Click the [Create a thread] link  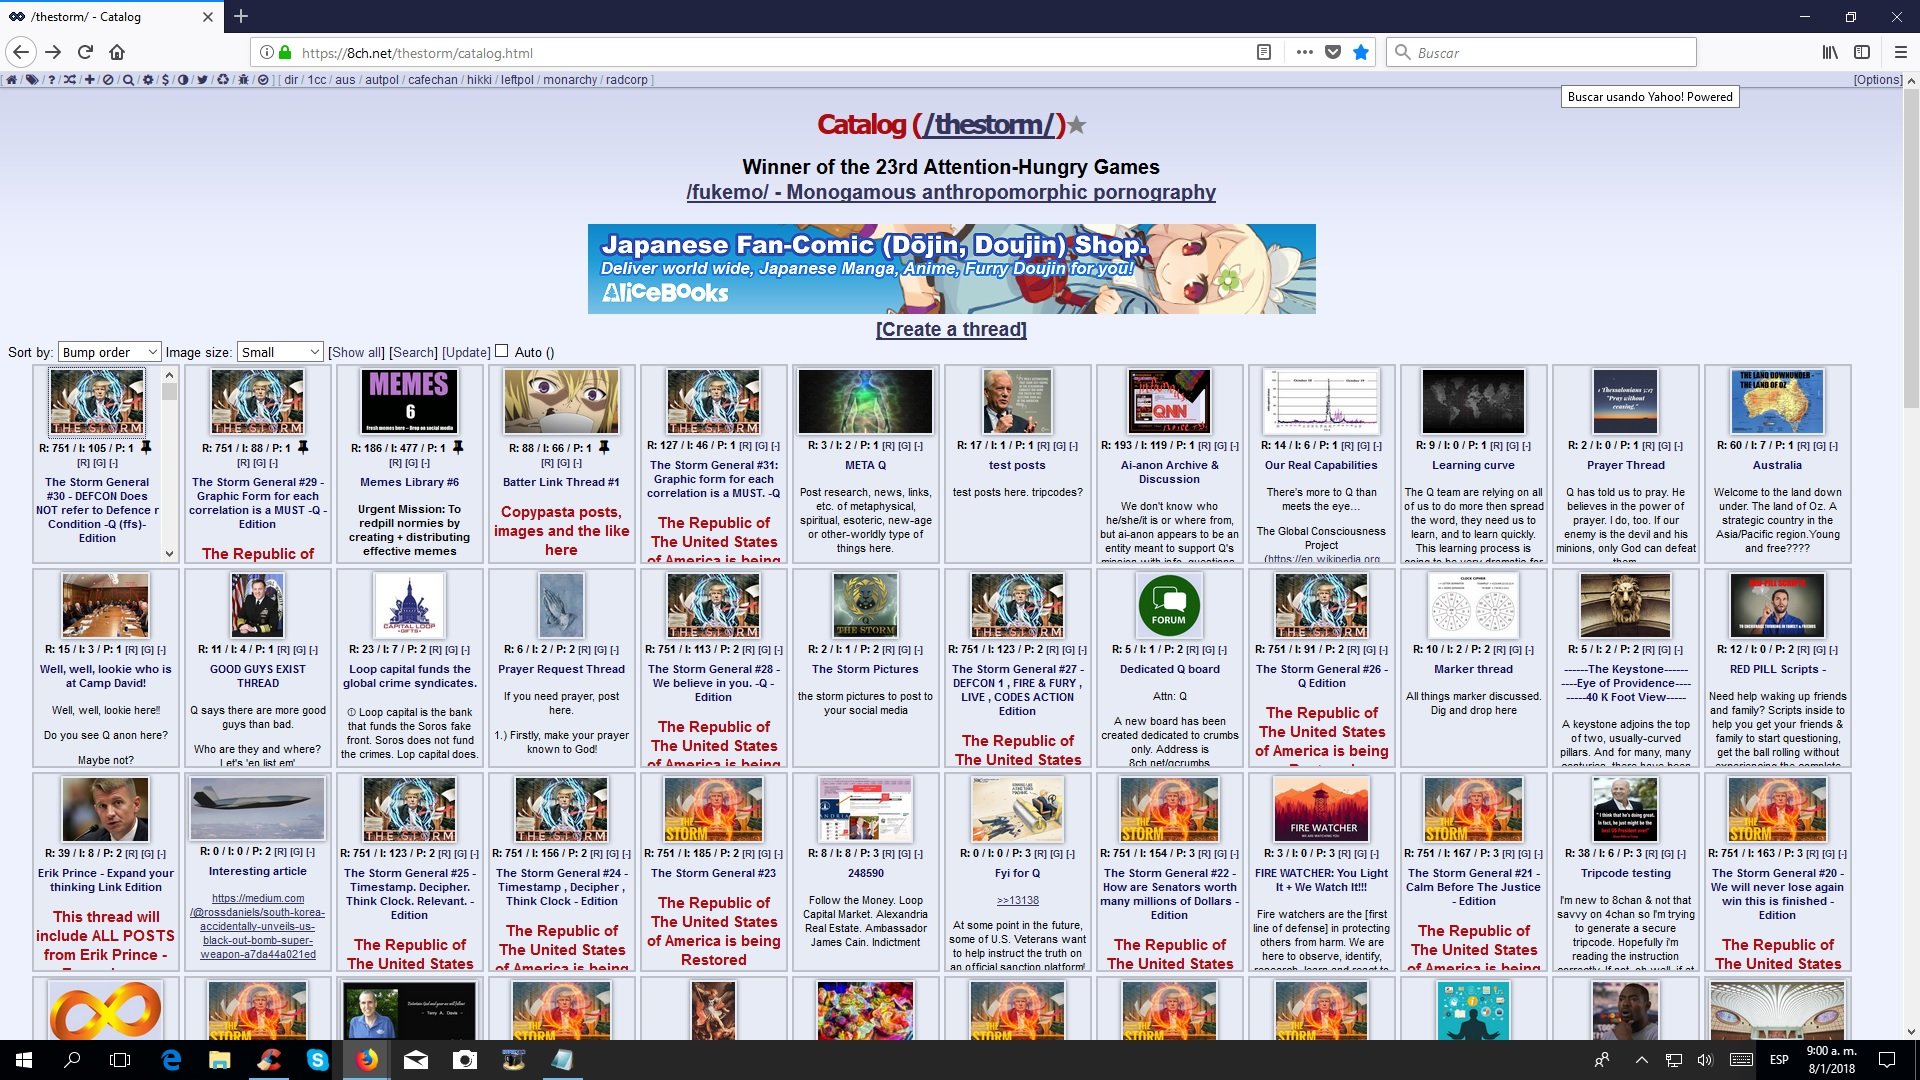tap(951, 330)
